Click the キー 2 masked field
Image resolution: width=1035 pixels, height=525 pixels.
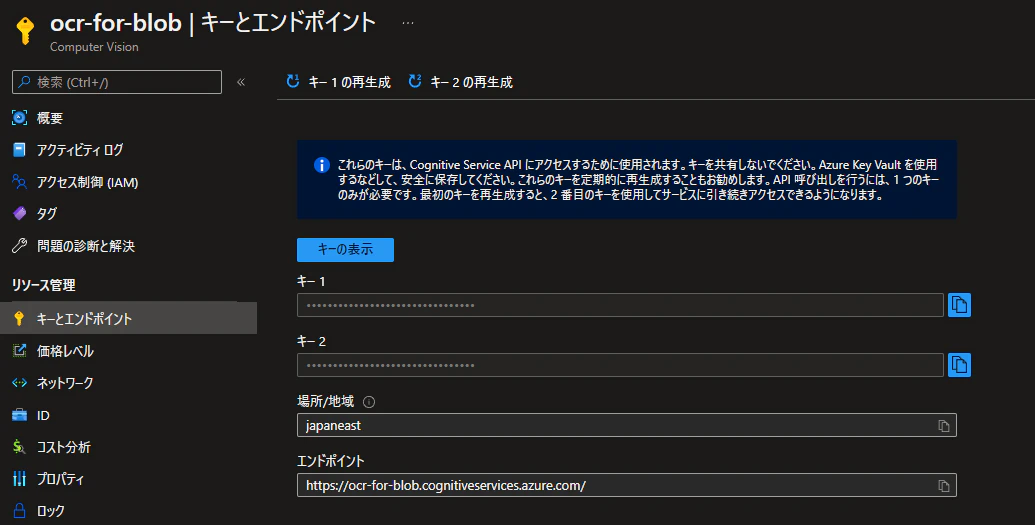(620, 365)
